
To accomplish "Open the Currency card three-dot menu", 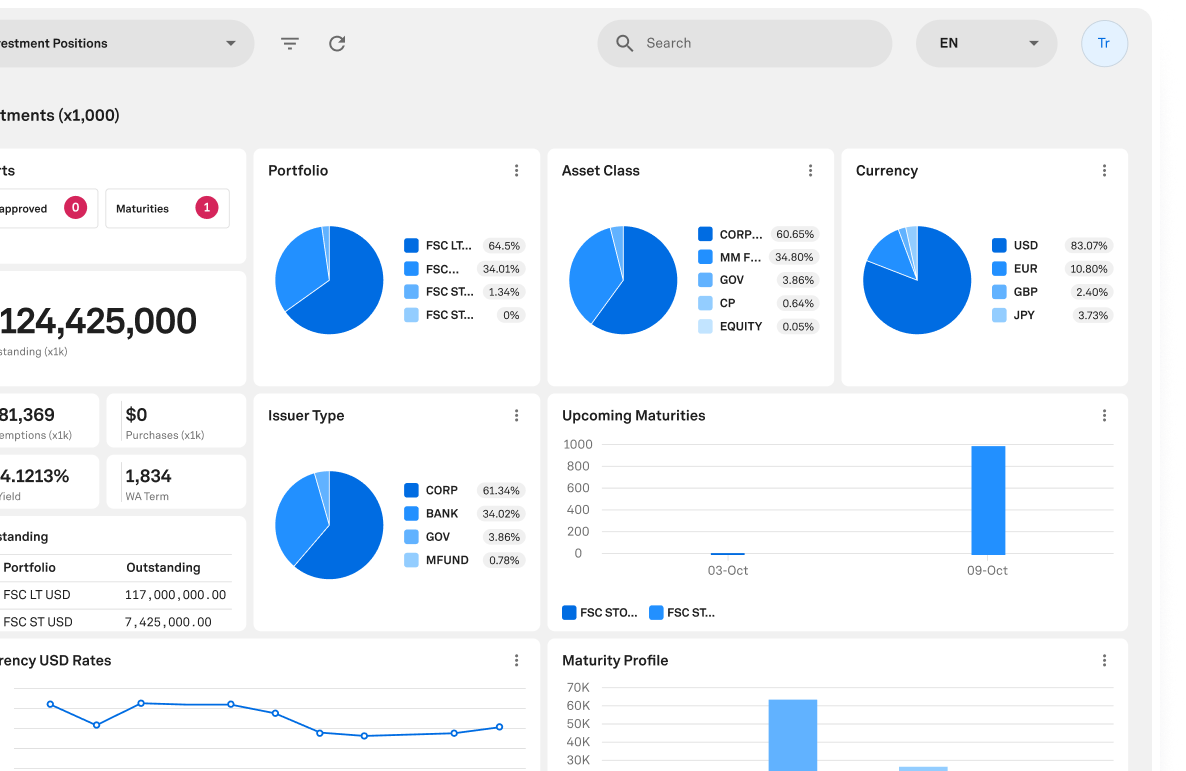I will click(x=1104, y=171).
